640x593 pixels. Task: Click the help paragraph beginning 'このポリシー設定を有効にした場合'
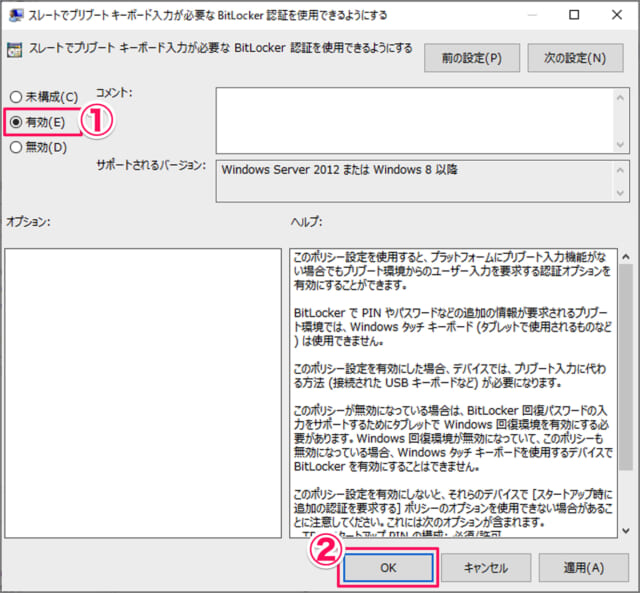pos(450,376)
